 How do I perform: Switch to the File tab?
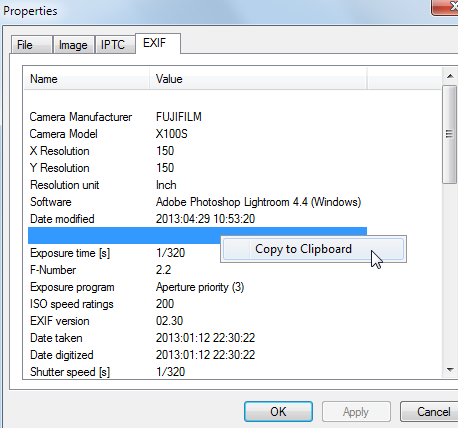tap(32, 45)
